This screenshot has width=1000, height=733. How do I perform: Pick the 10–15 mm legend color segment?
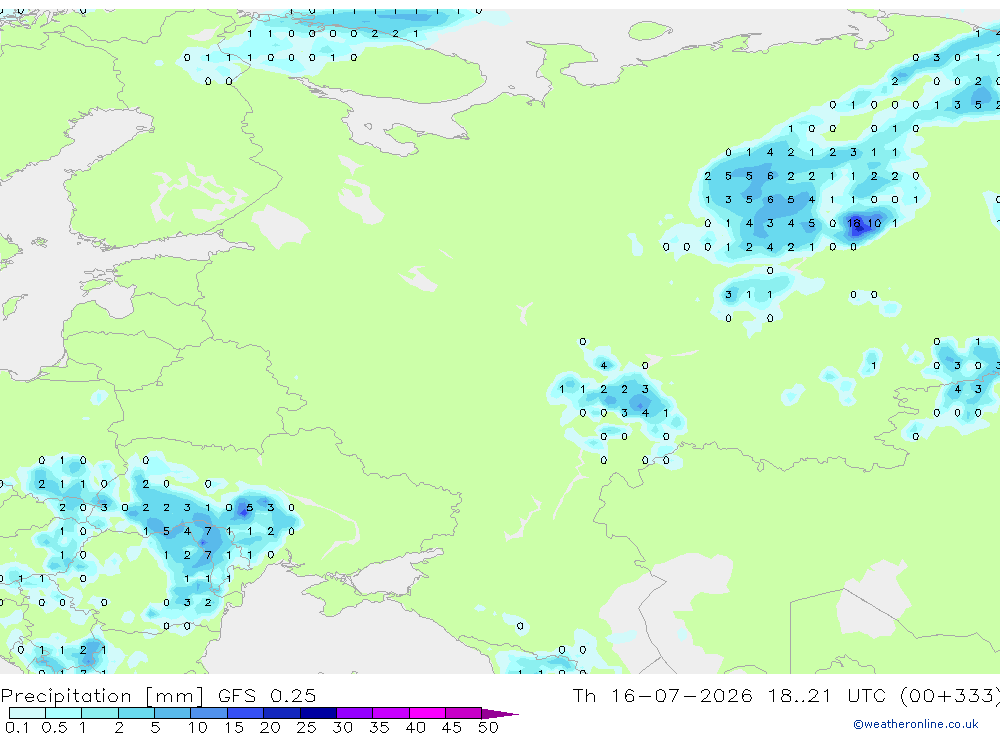[209, 713]
